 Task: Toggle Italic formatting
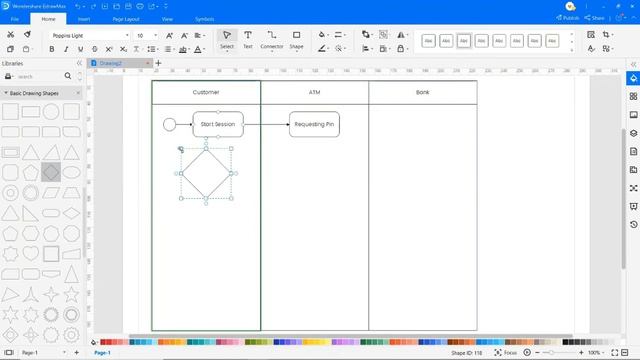coord(66,49)
